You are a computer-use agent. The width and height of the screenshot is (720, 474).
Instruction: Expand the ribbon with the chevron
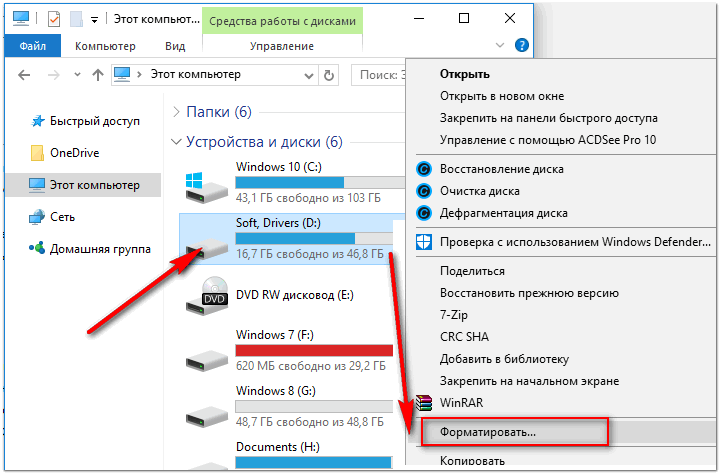tap(500, 45)
